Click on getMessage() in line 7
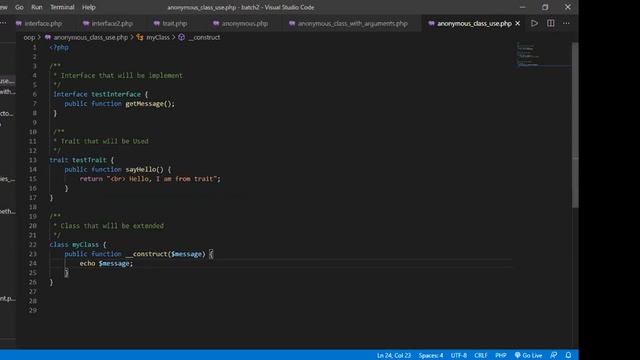Image resolution: width=640 pixels, height=360 pixels. tap(150, 104)
